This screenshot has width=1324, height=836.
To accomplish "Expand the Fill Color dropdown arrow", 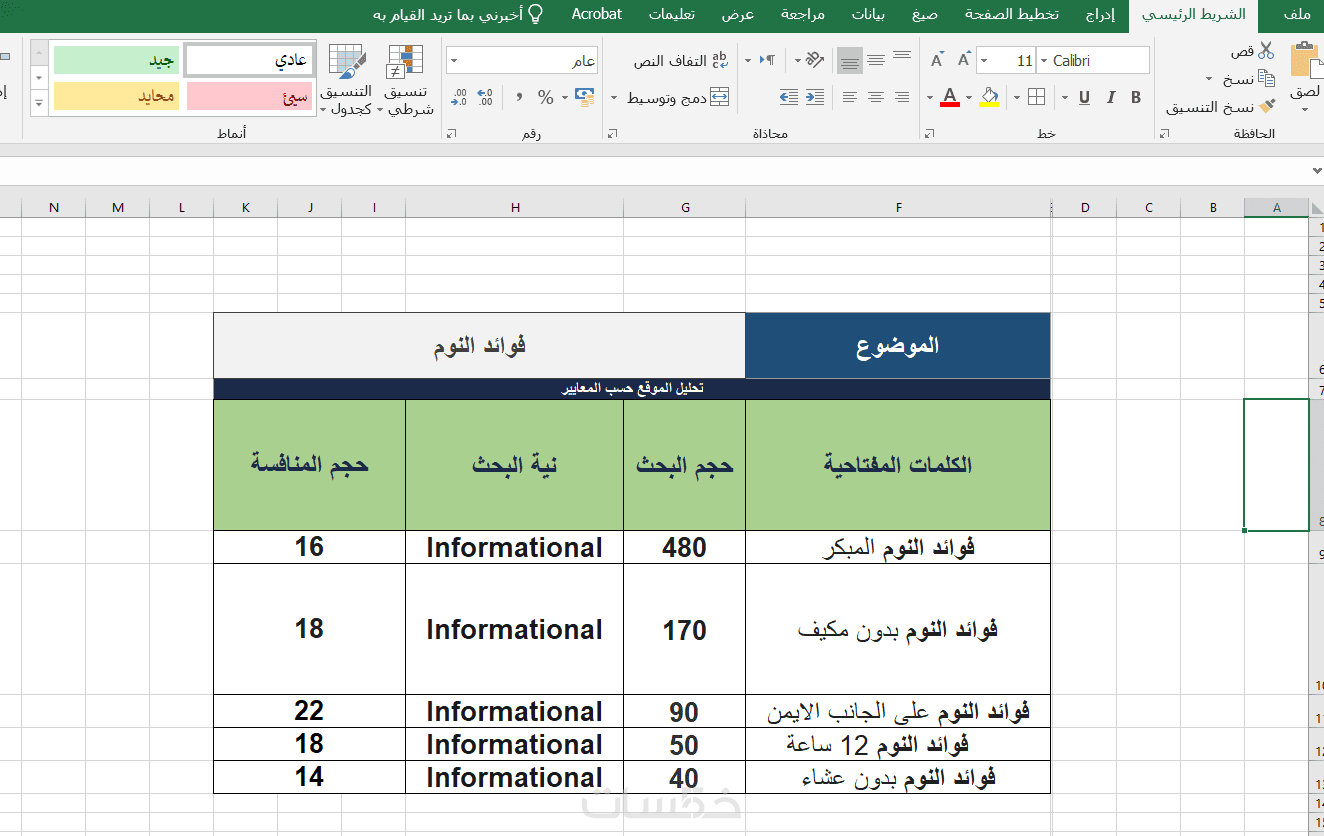I will point(971,97).
